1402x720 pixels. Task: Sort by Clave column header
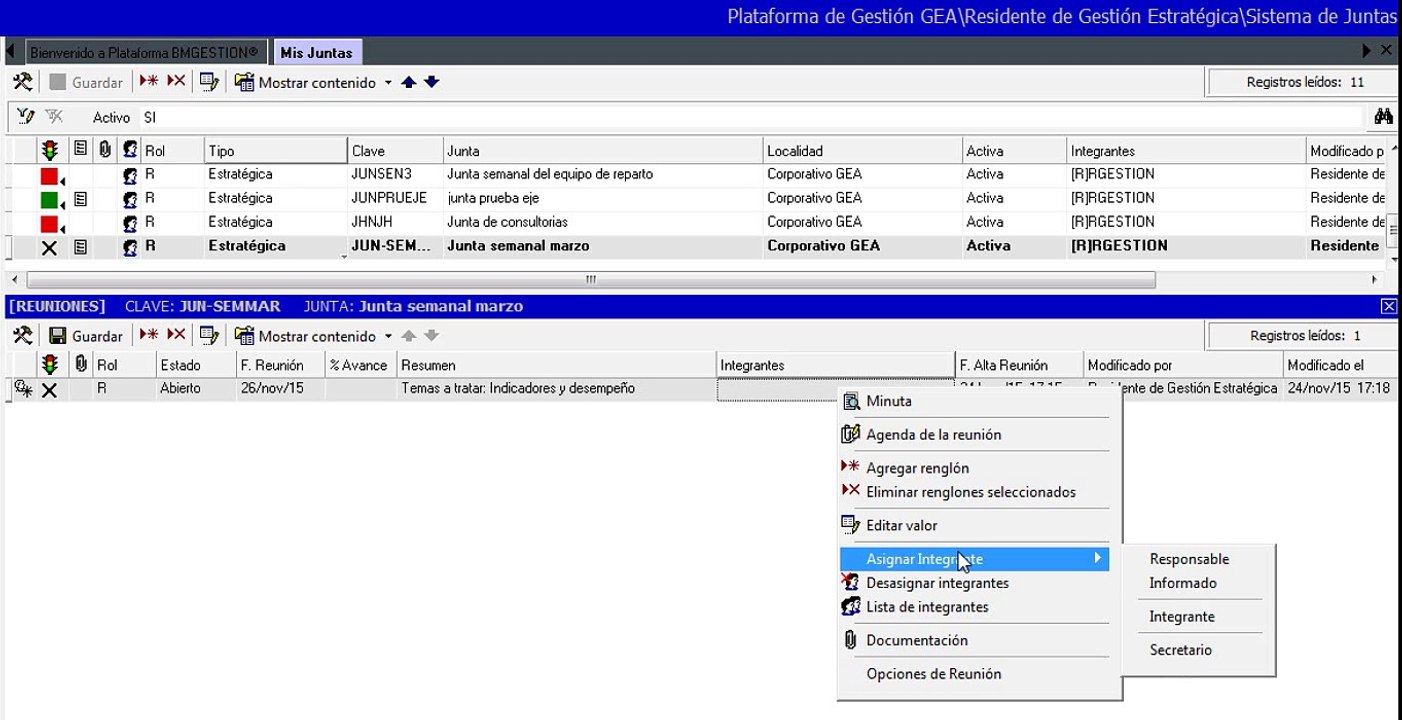[396, 151]
